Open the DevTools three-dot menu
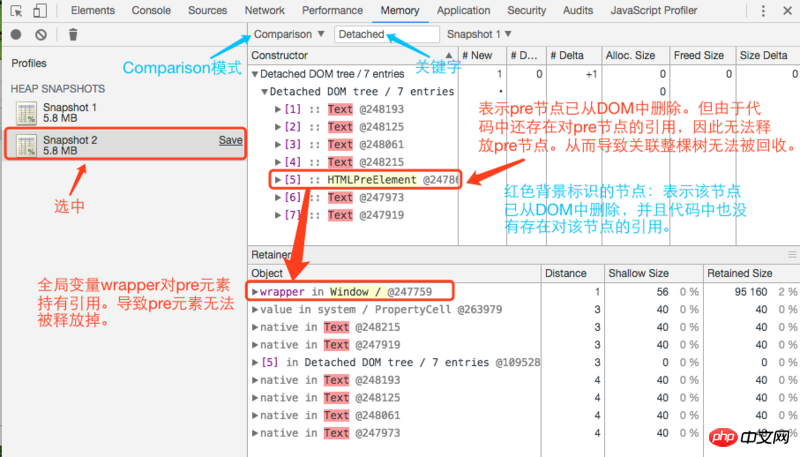This screenshot has width=800, height=457. tap(763, 11)
